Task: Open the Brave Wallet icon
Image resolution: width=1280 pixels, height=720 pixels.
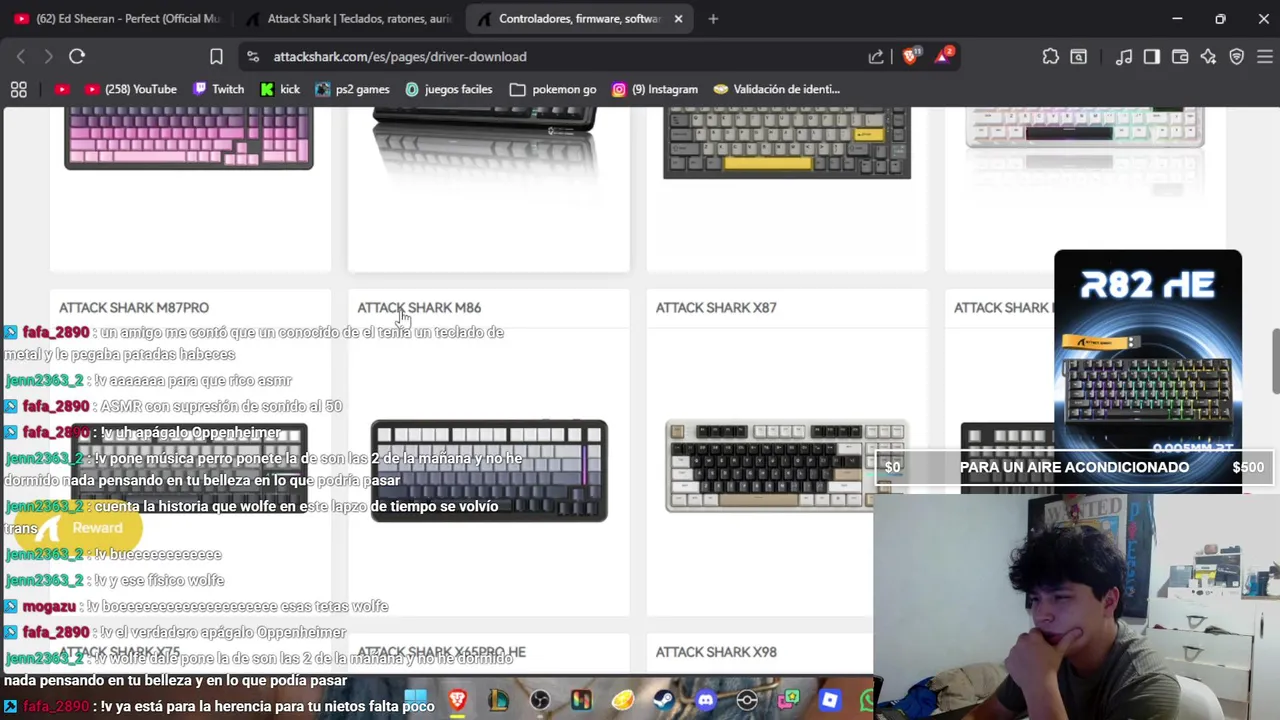Action: (x=1180, y=57)
